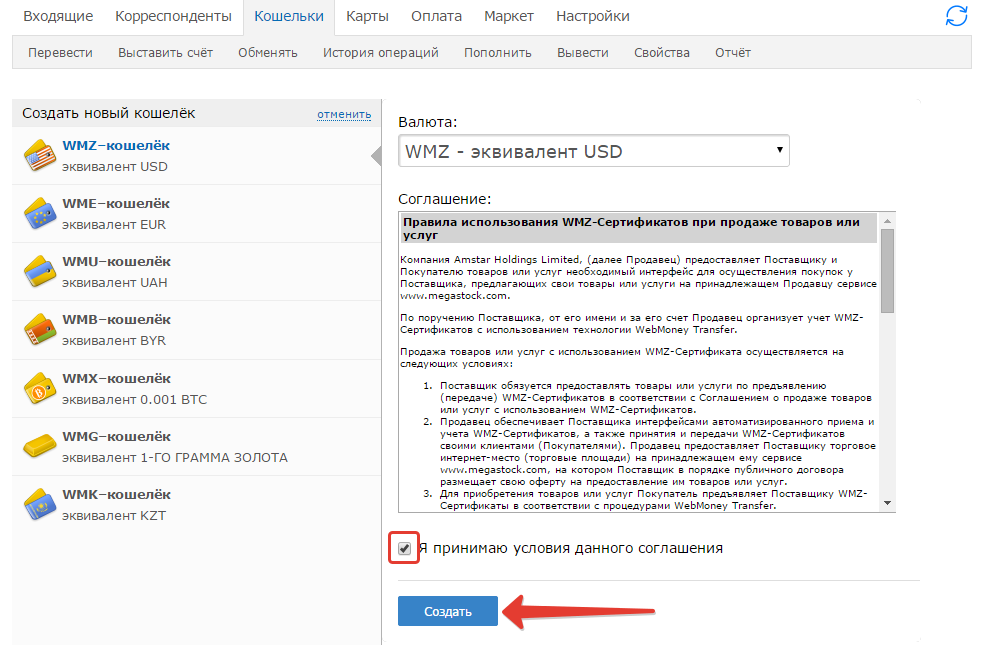Click the 'эквивалент UAH' text
The image size is (982, 645).
115,283
